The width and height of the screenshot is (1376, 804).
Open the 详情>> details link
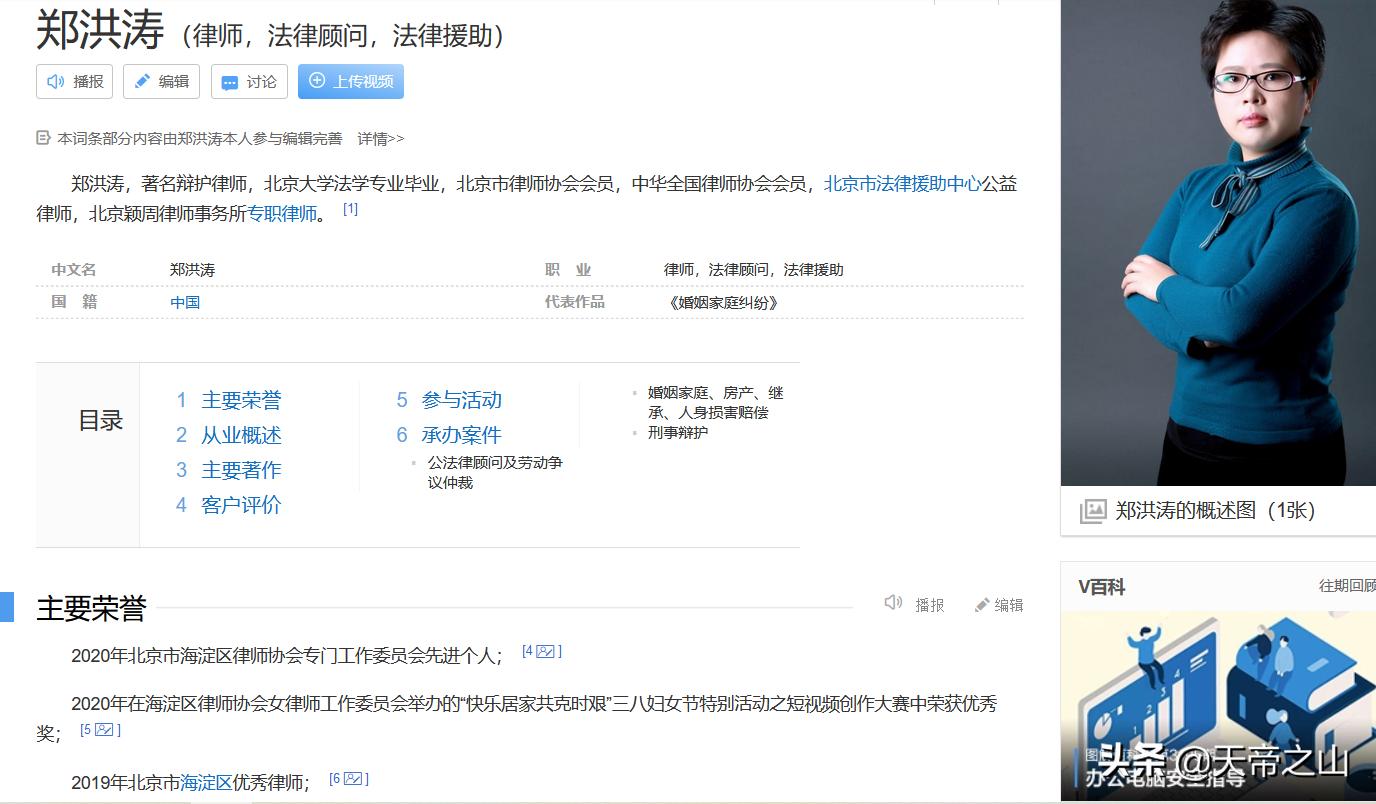pos(381,139)
